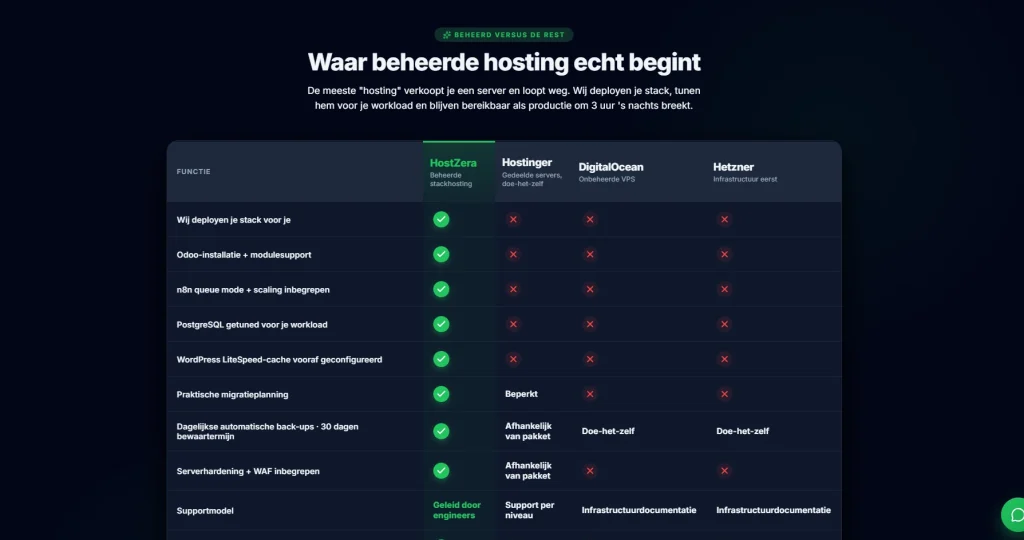The height and width of the screenshot is (540, 1024).
Task: Click Hostinger red cross for Odoo-installatie row
Action: pyautogui.click(x=513, y=254)
